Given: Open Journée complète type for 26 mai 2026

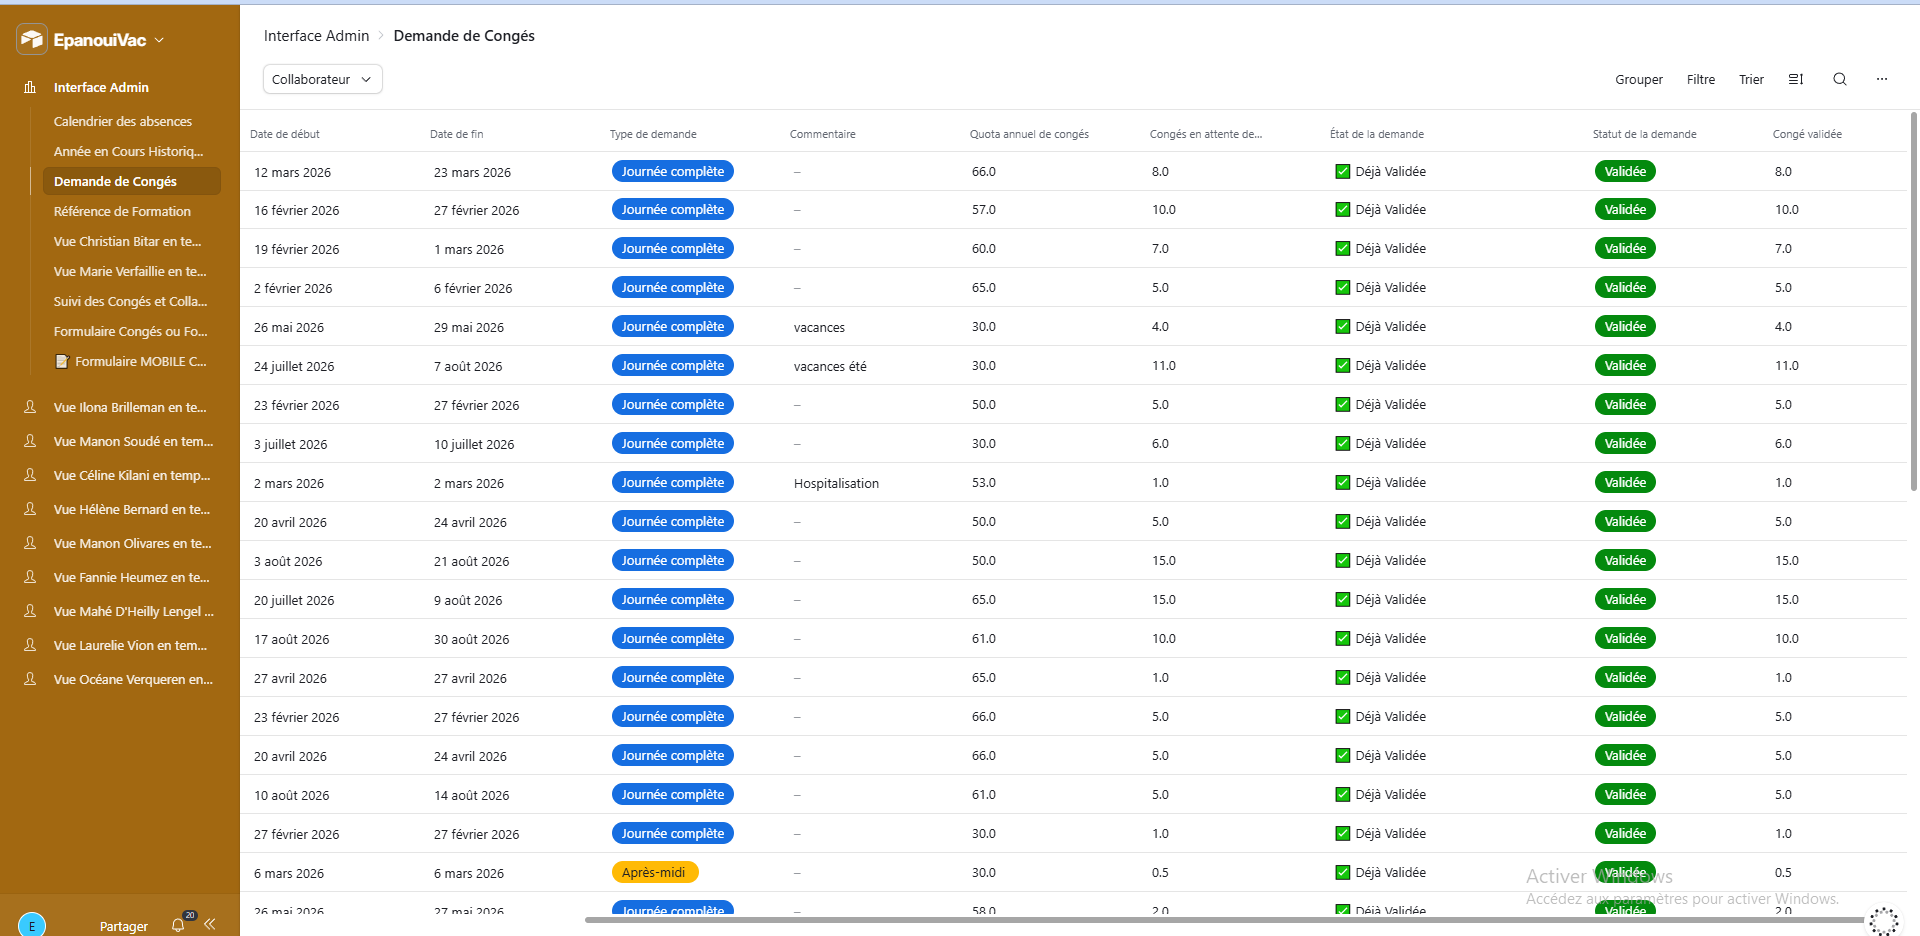Looking at the screenshot, I should tap(673, 327).
